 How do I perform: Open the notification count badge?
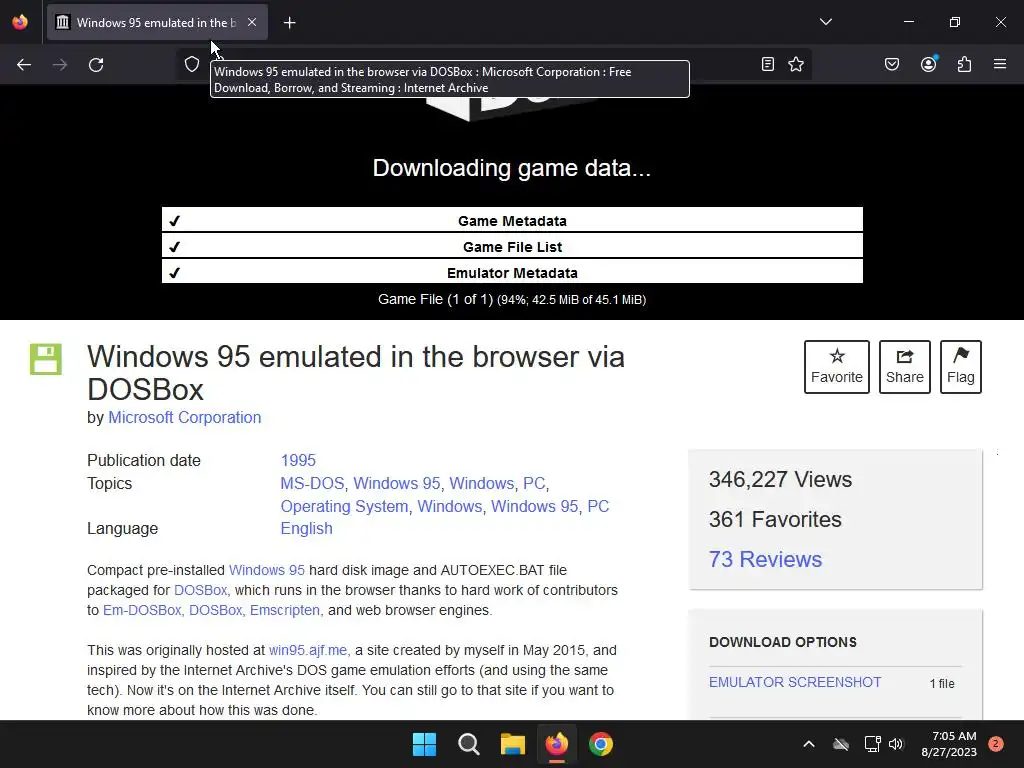pyautogui.click(x=996, y=744)
